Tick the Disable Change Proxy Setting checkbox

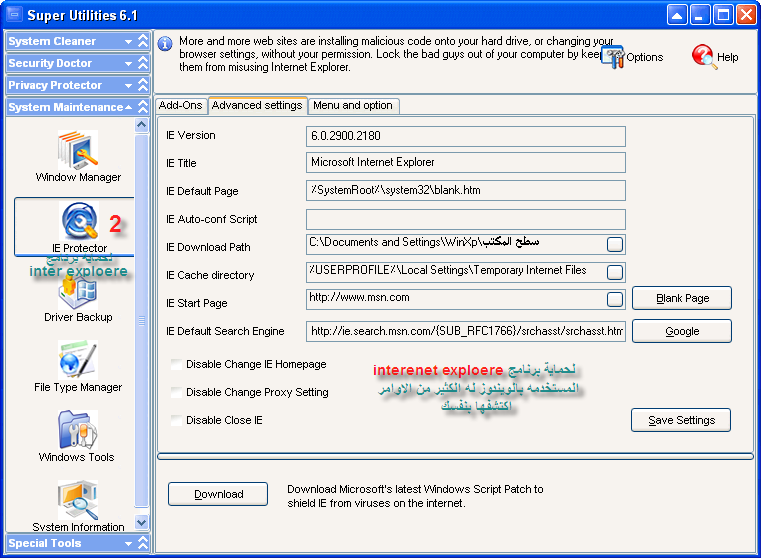pos(176,392)
